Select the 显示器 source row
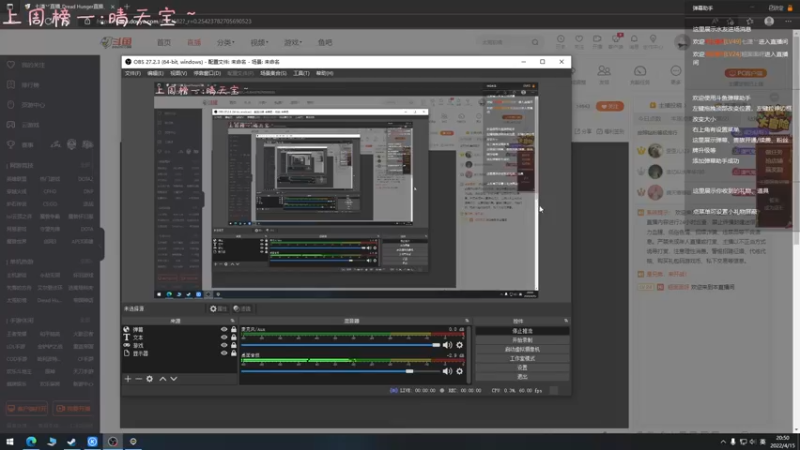The width and height of the screenshot is (800, 450). [180, 353]
